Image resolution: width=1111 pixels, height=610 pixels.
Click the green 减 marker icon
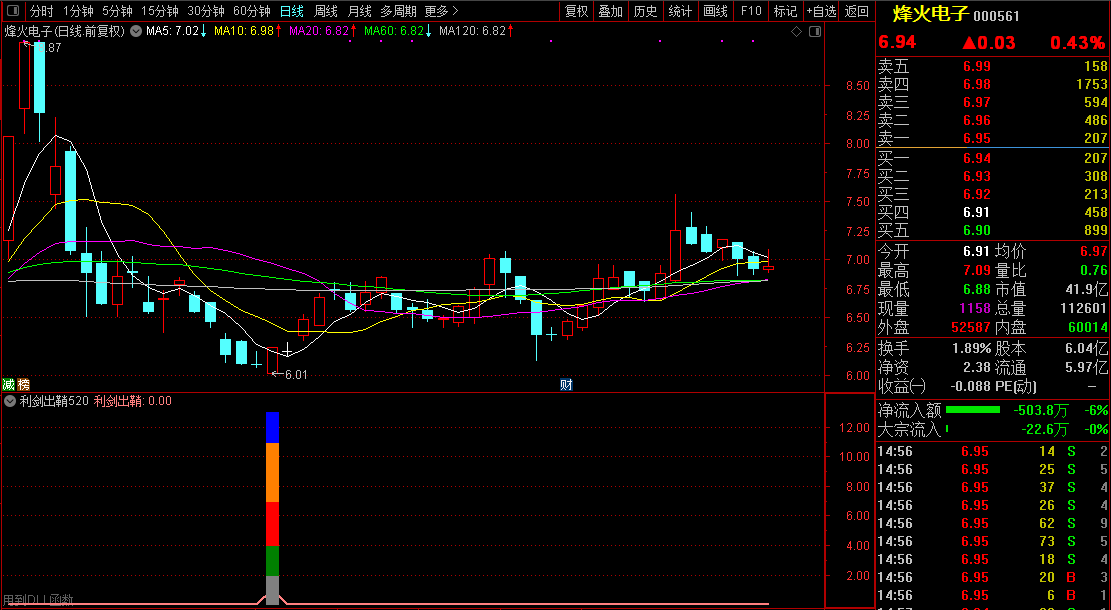pyautogui.click(x=9, y=385)
